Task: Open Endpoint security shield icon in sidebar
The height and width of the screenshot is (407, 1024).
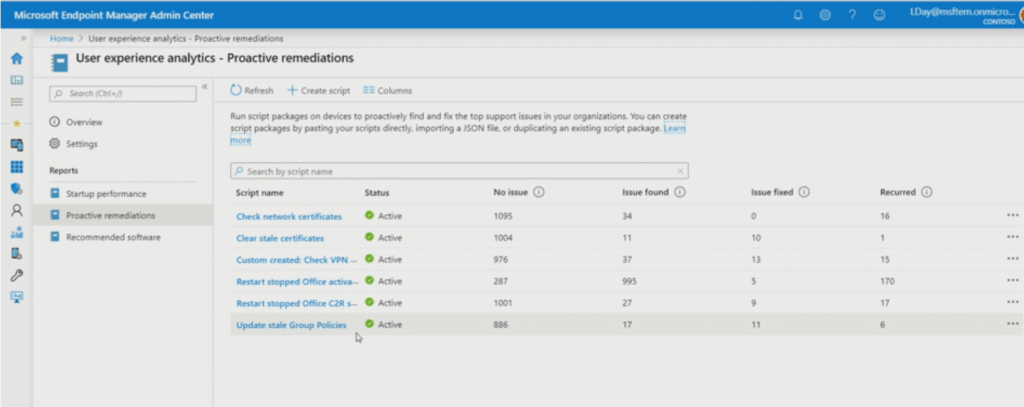Action: point(17,188)
